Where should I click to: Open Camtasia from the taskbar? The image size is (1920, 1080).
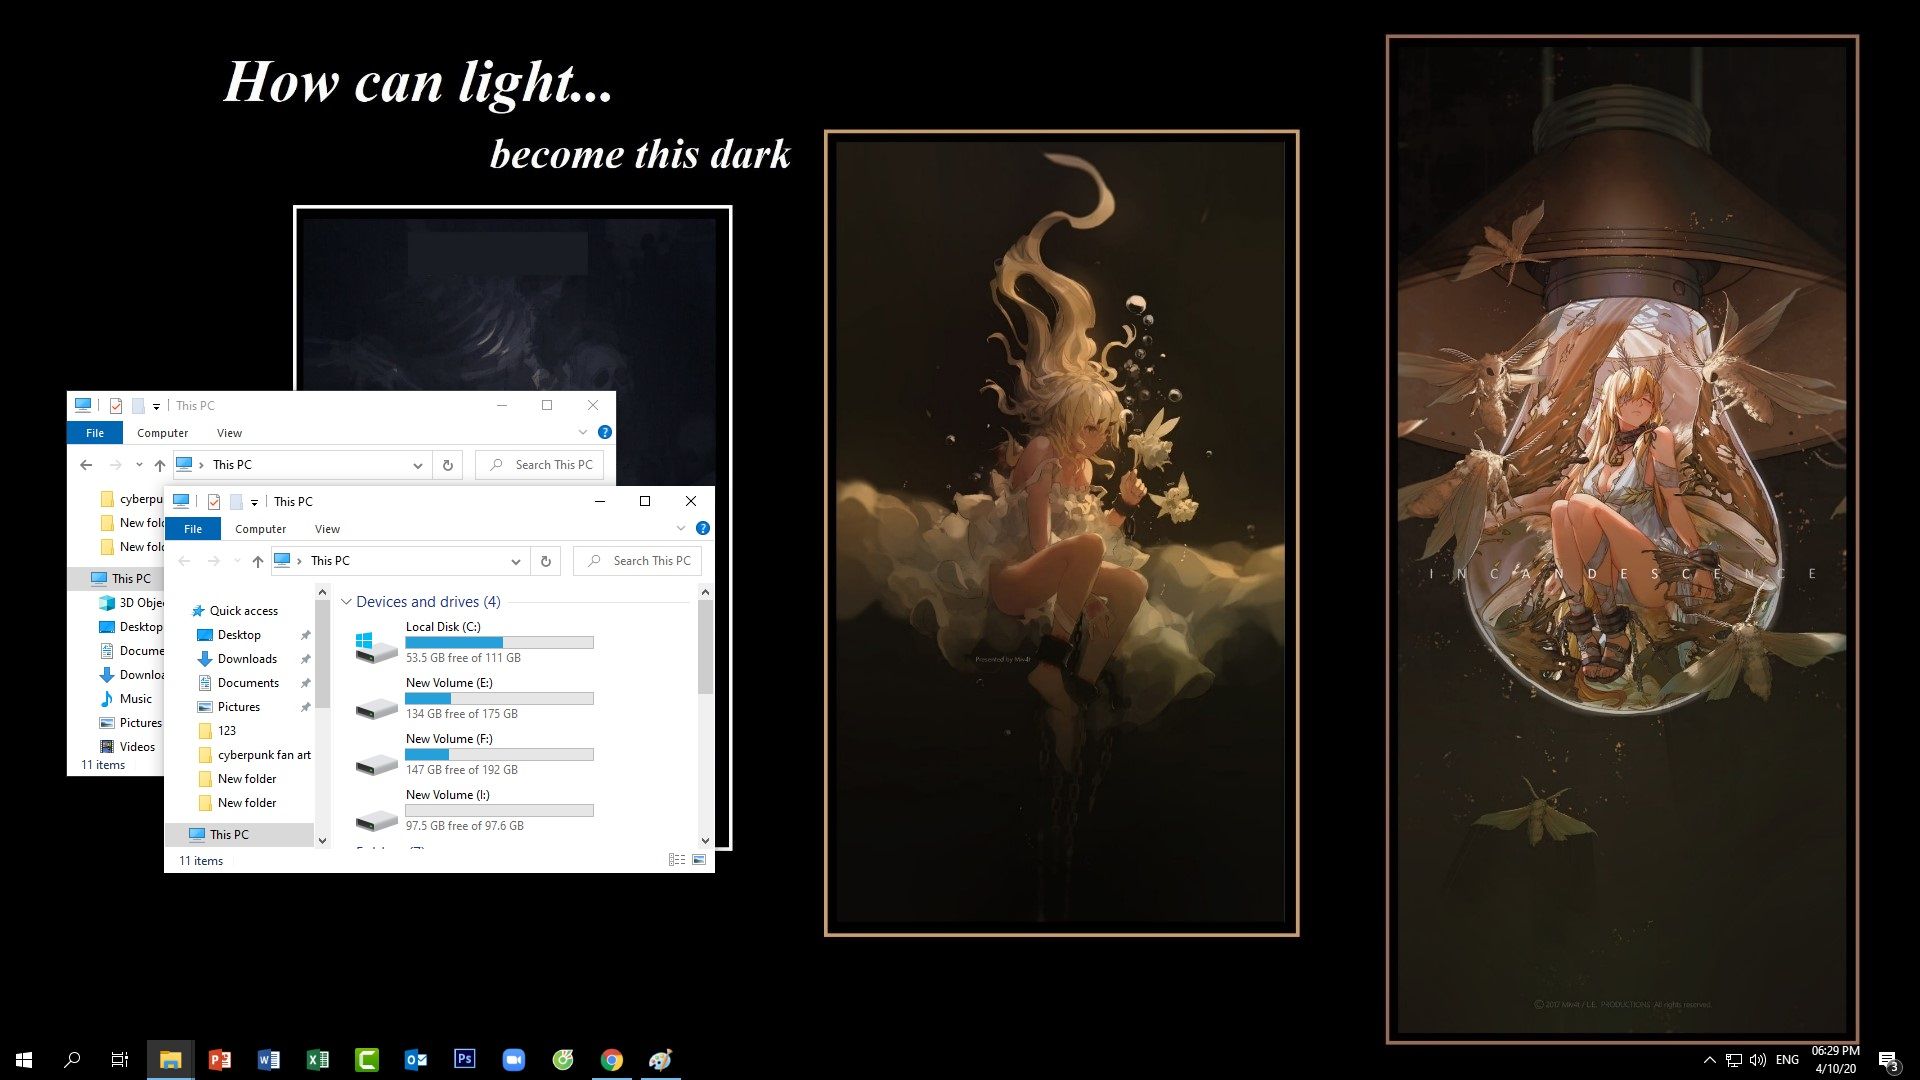[x=367, y=1059]
